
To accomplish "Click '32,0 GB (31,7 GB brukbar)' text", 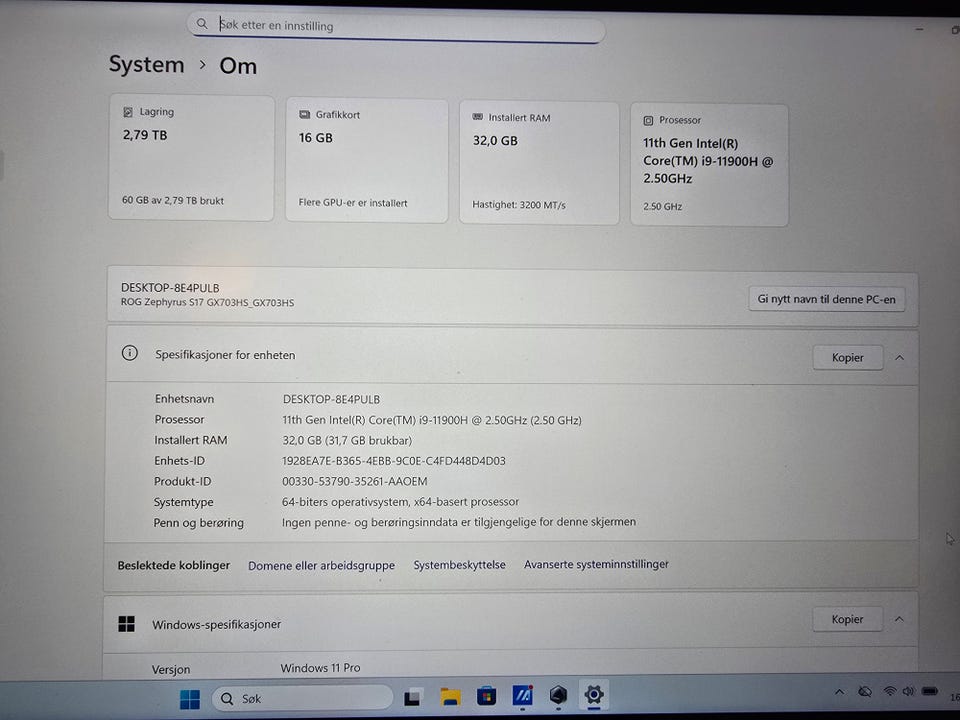I will 347,440.
